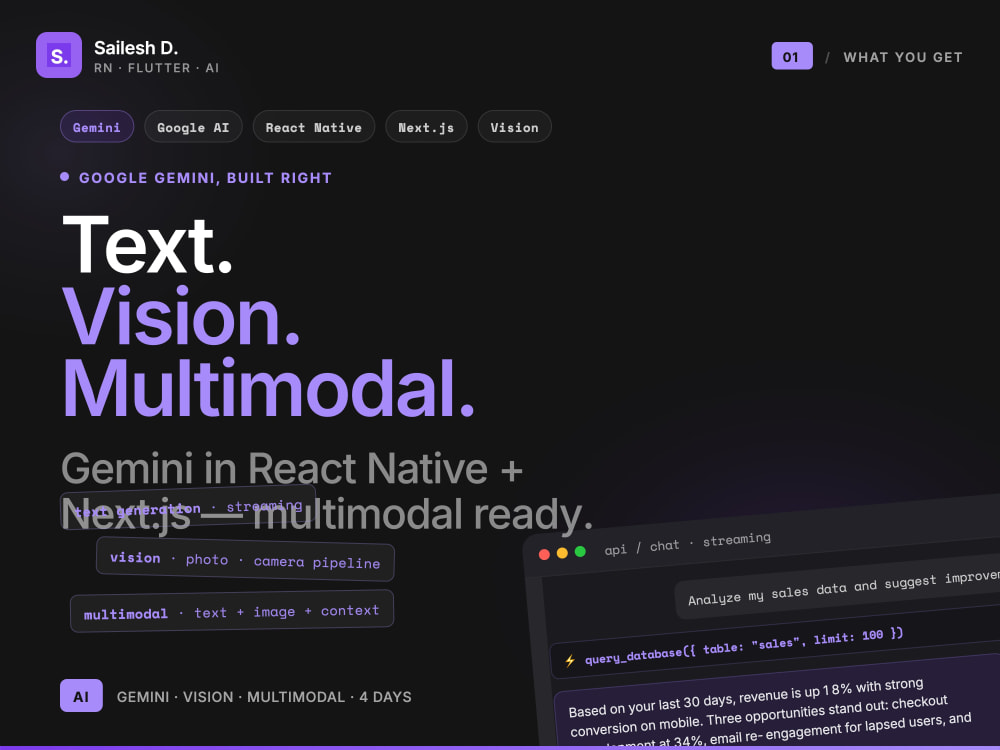This screenshot has width=1000, height=750.
Task: Click the yellow window dot in chat window
Action: pos(562,553)
